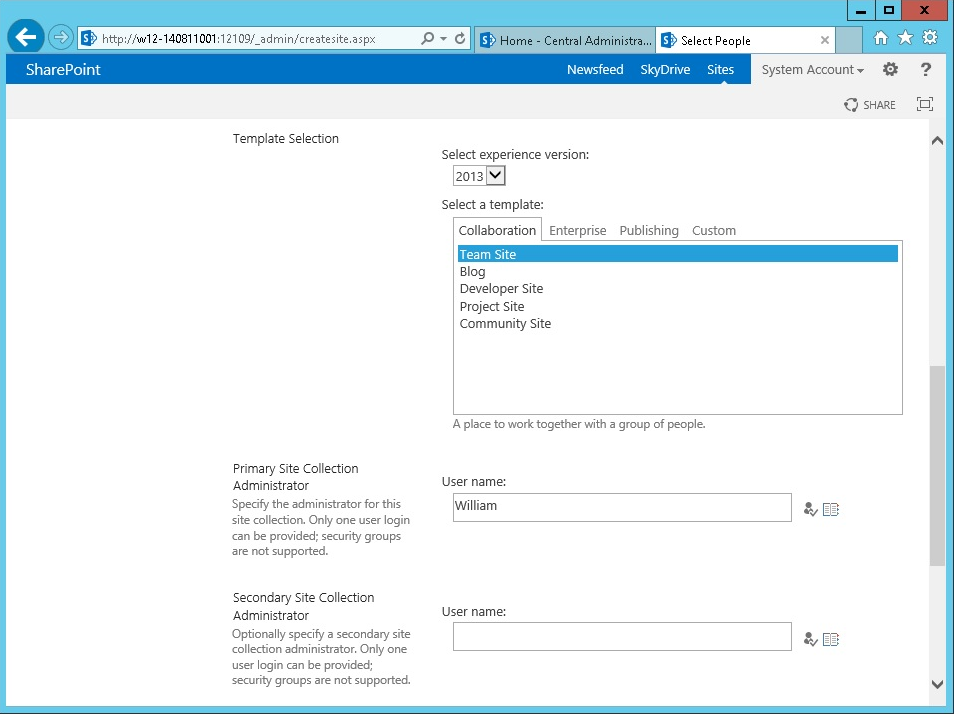Click the focus on content icon
Viewport: 956px width, 715px height.
925,105
